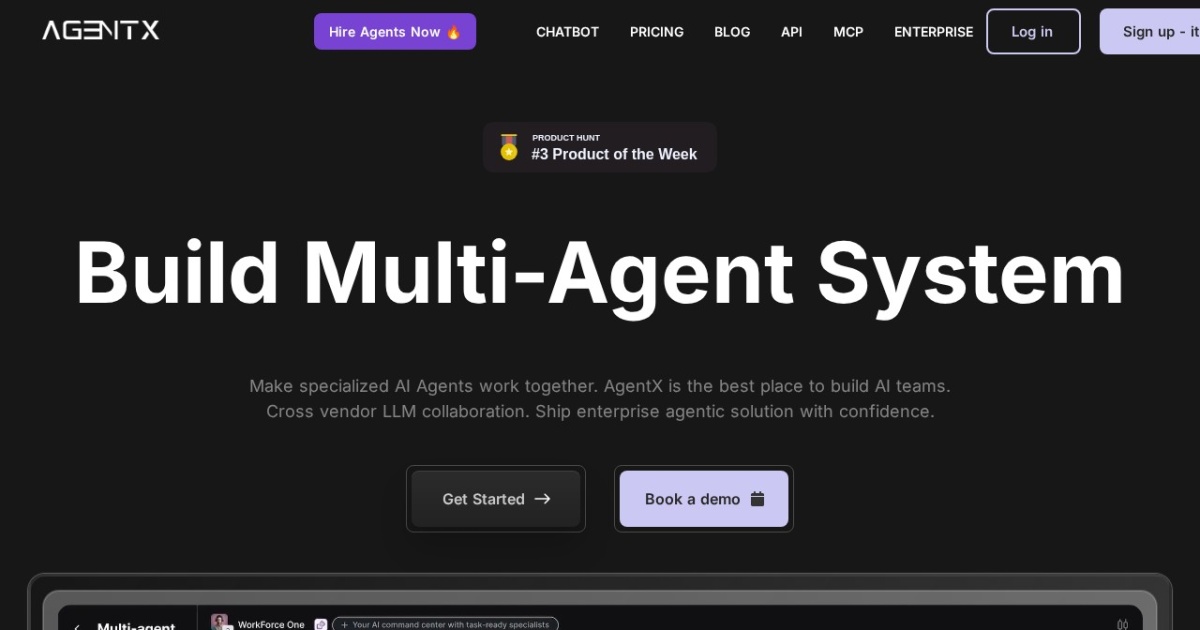Click the Log in button
Image resolution: width=1200 pixels, height=630 pixels.
1033,31
